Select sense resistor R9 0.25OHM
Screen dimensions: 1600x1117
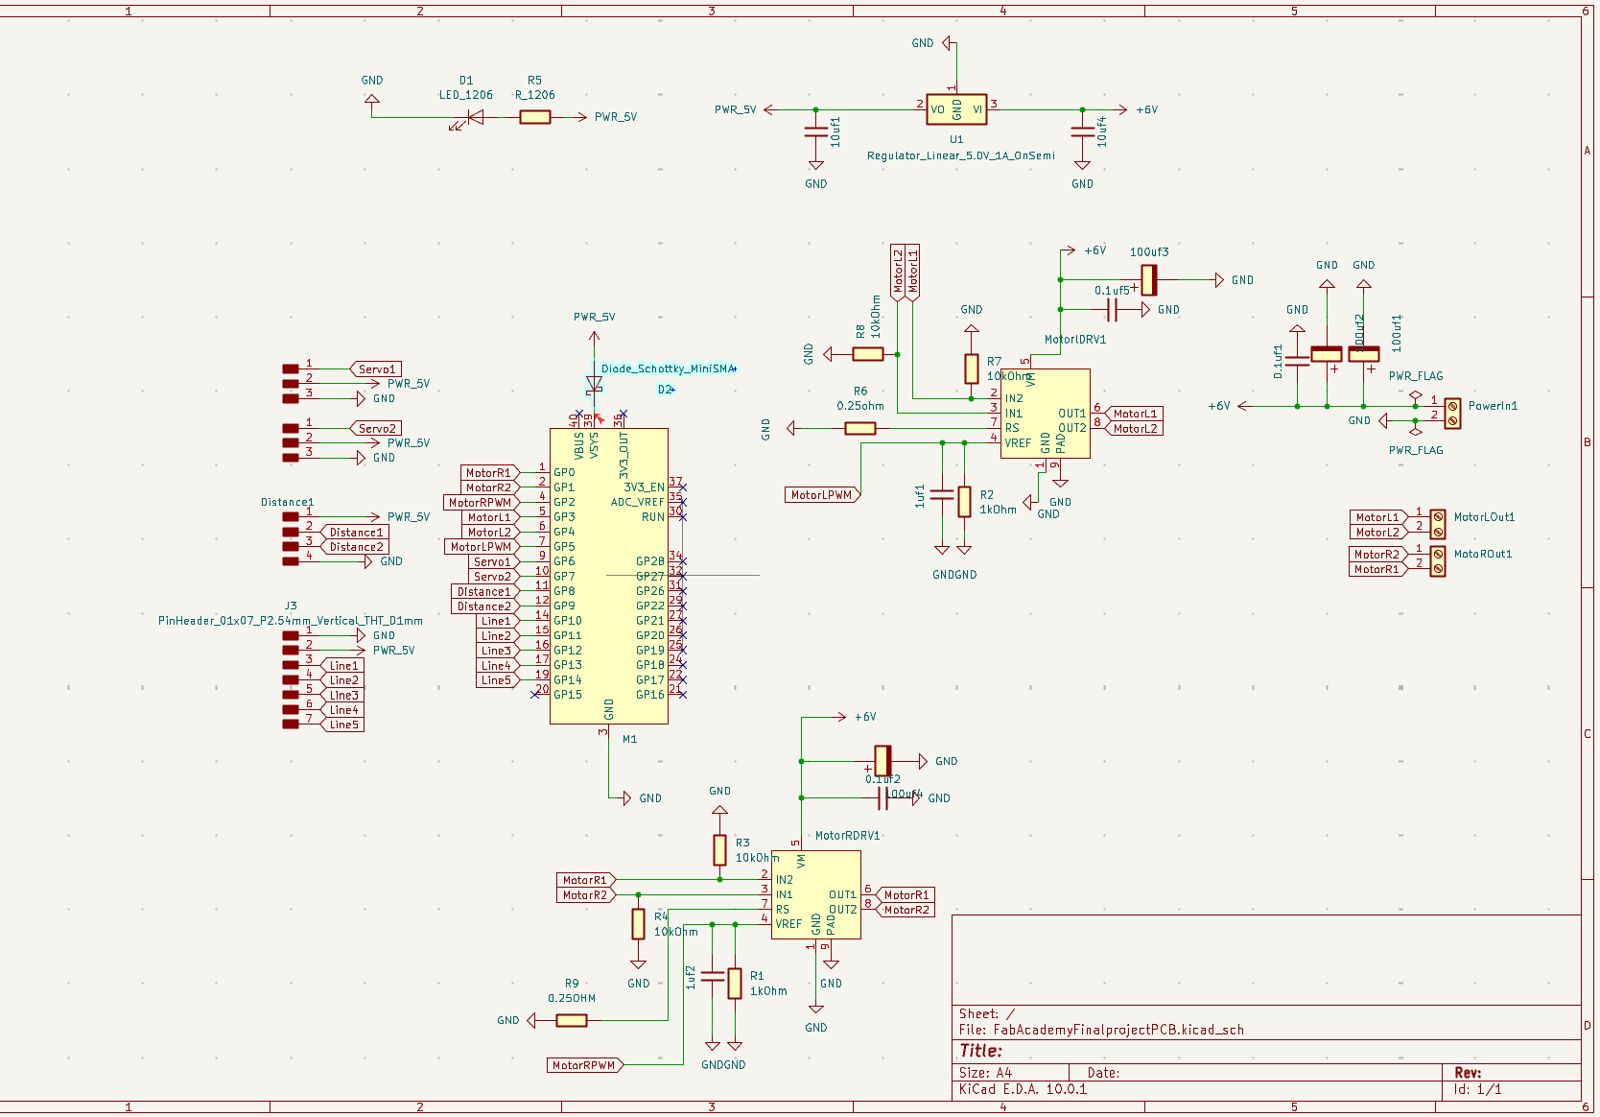point(571,1020)
